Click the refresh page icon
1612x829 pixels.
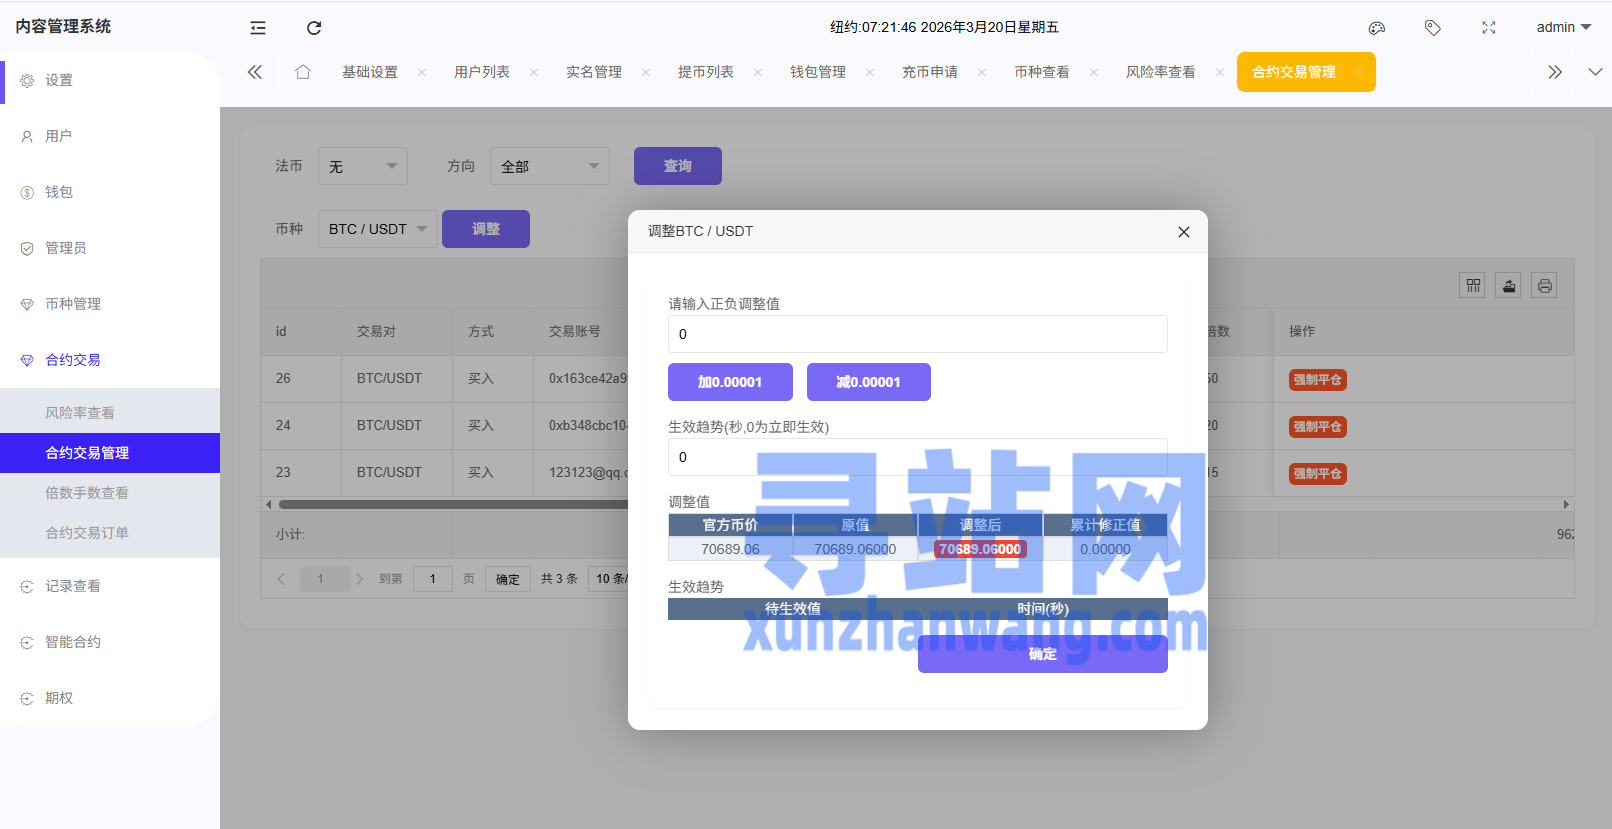click(314, 28)
